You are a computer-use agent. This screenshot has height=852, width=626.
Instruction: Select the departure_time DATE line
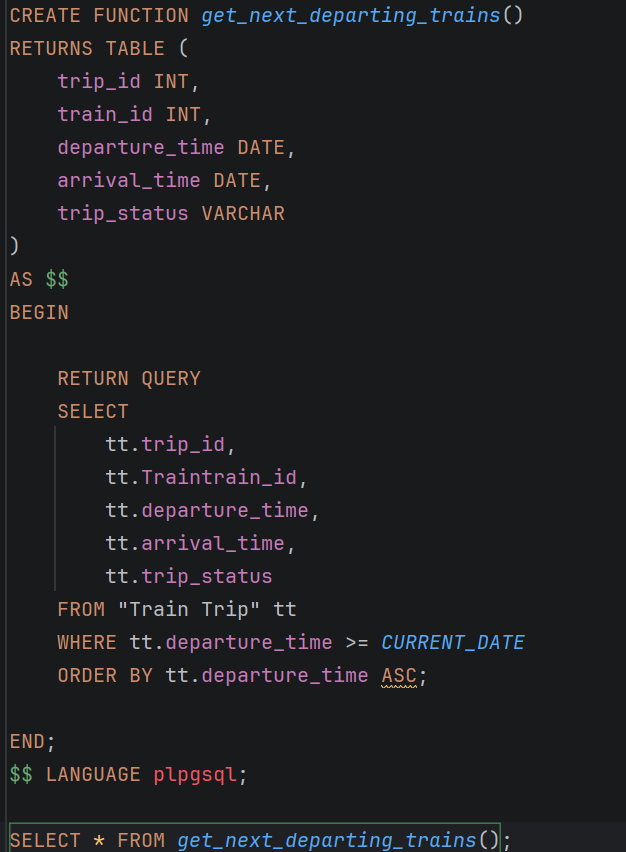coord(176,148)
